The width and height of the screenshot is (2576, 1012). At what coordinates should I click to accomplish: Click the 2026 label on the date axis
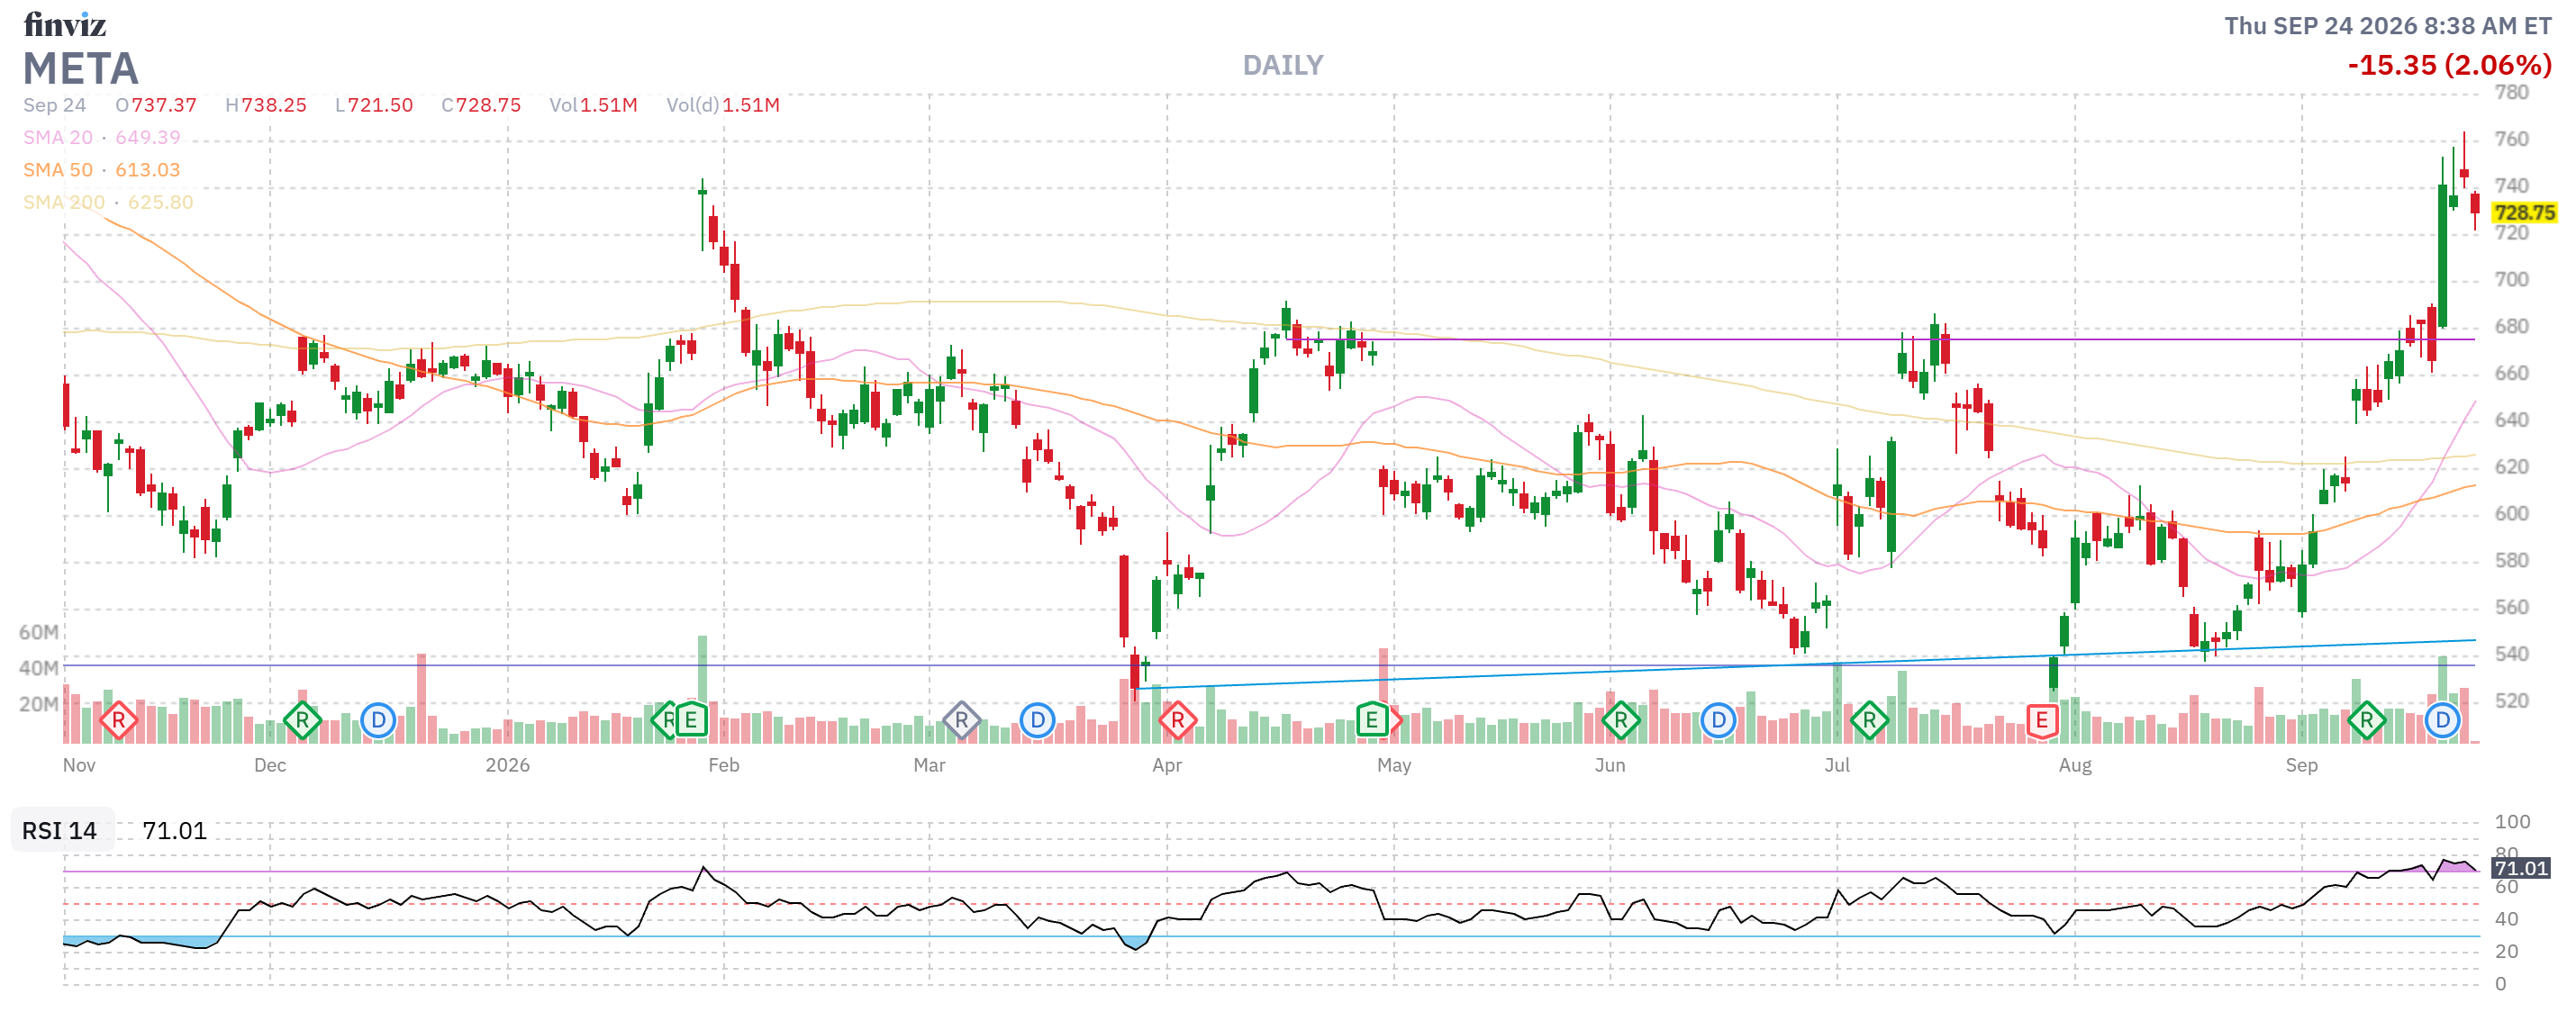point(507,765)
